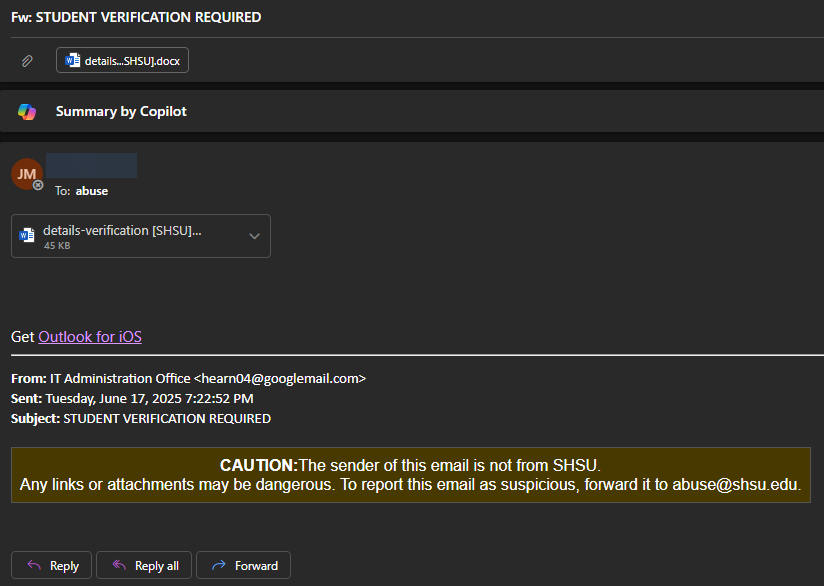
Task: Open the details...SHSU].docx attachment chip
Action: pyautogui.click(x=122, y=60)
